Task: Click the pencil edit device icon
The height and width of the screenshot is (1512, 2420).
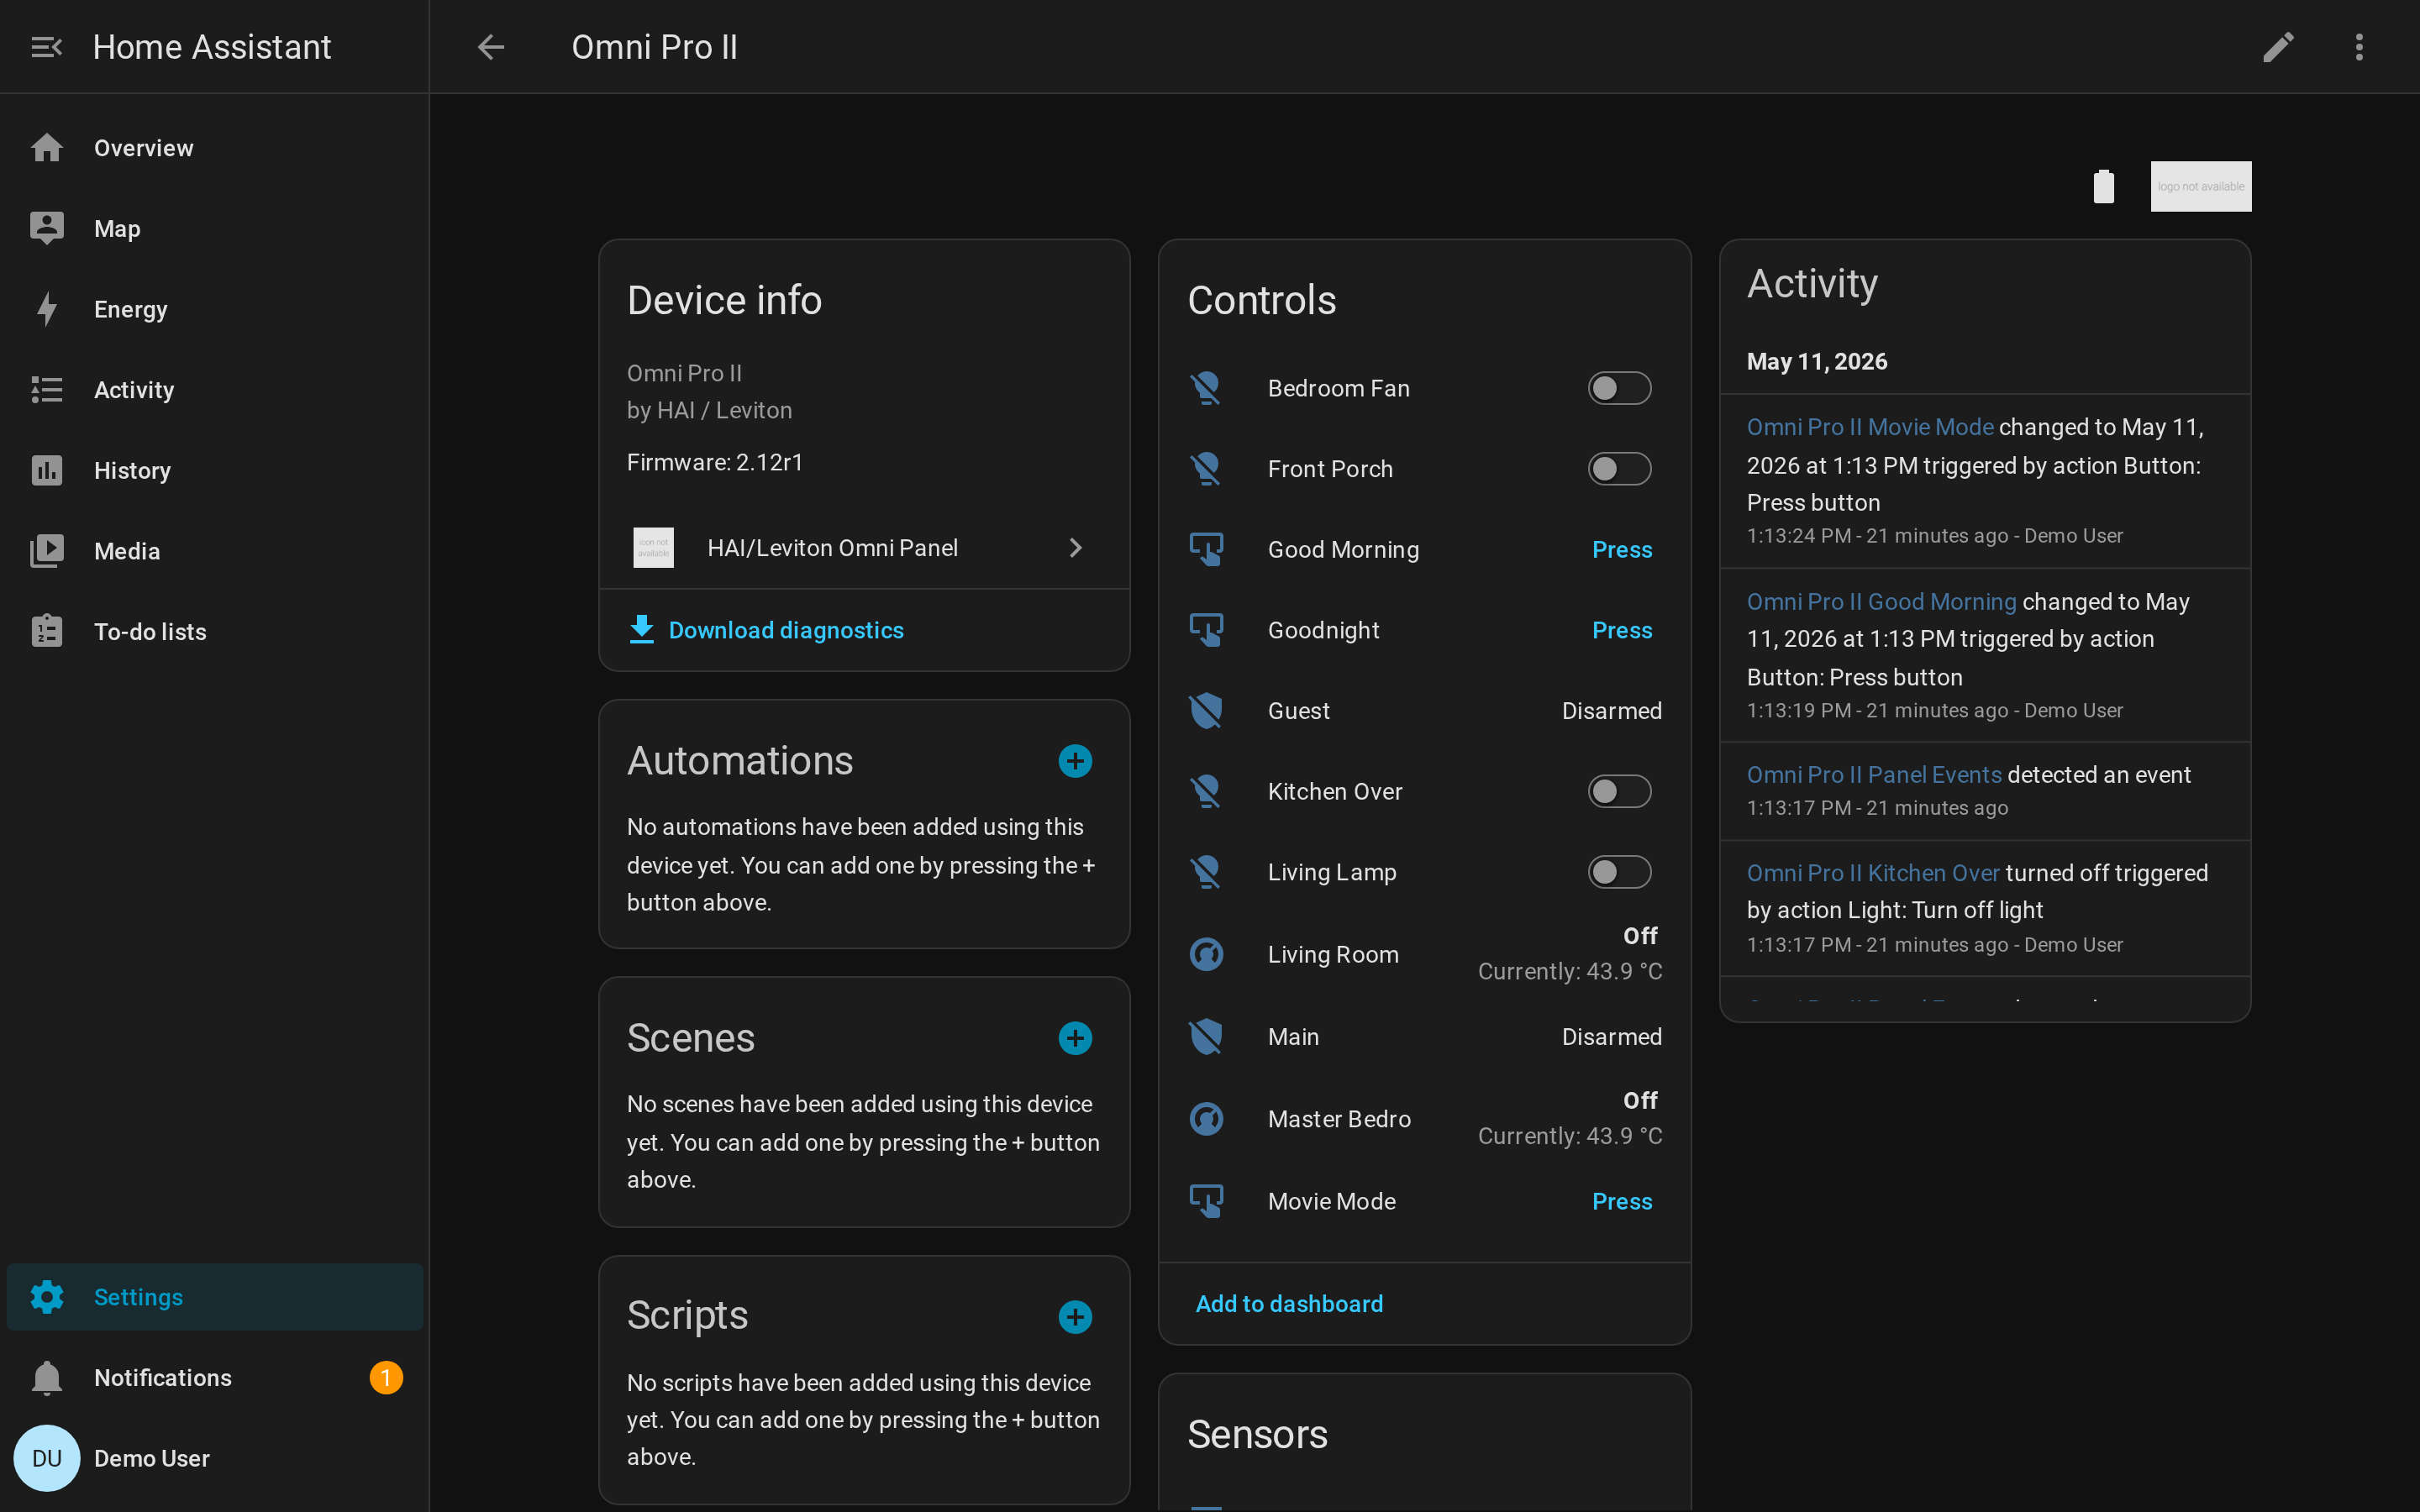Action: pos(2278,47)
